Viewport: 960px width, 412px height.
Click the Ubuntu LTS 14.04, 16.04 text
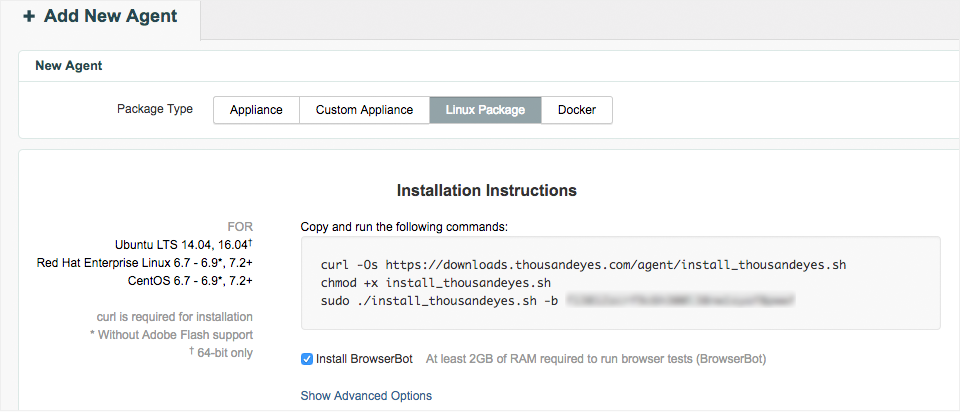[x=183, y=244]
